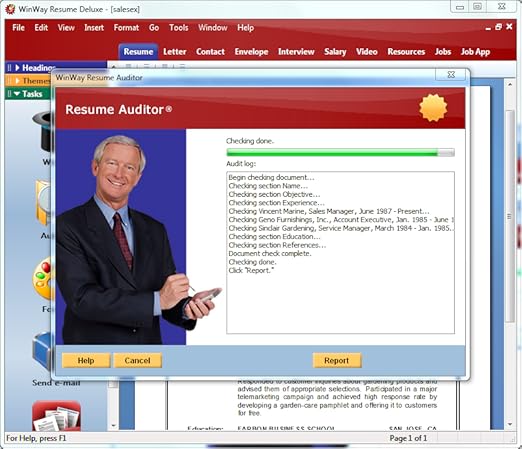Click the Geno Furnishings log entry
Viewport: 522px width, 449px height.
coord(341,220)
